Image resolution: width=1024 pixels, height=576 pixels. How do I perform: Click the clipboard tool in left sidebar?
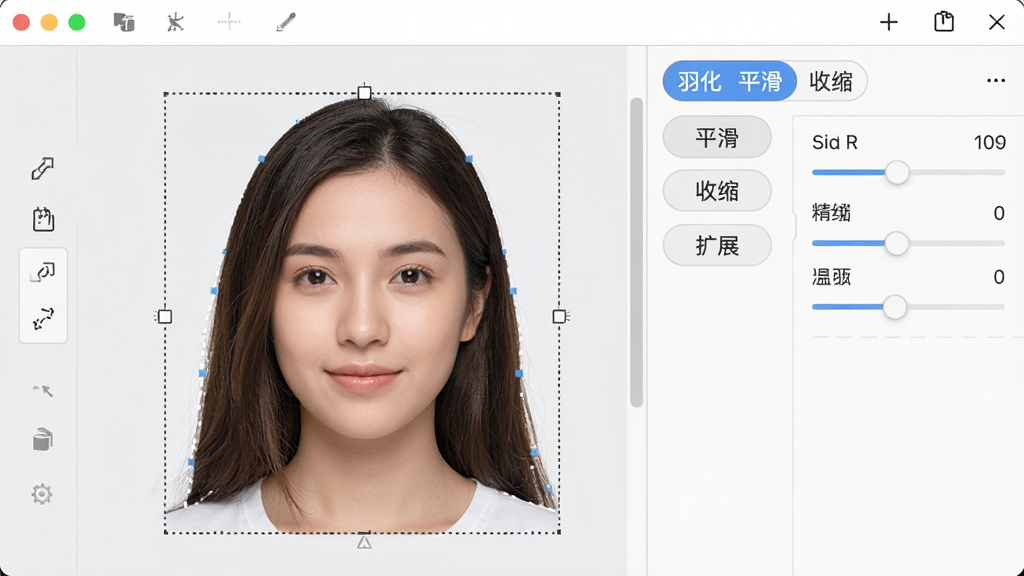point(43,219)
